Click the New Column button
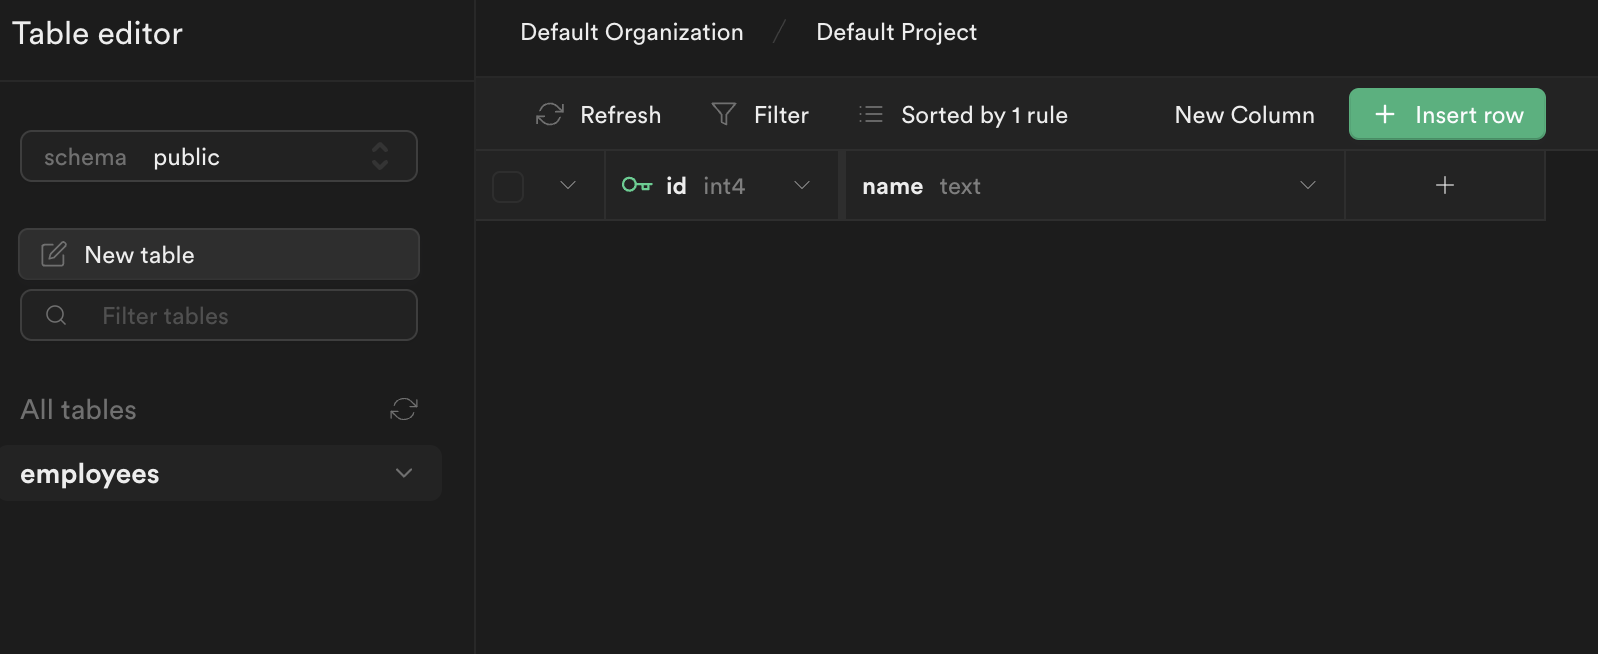This screenshot has height=654, width=1598. click(1244, 114)
